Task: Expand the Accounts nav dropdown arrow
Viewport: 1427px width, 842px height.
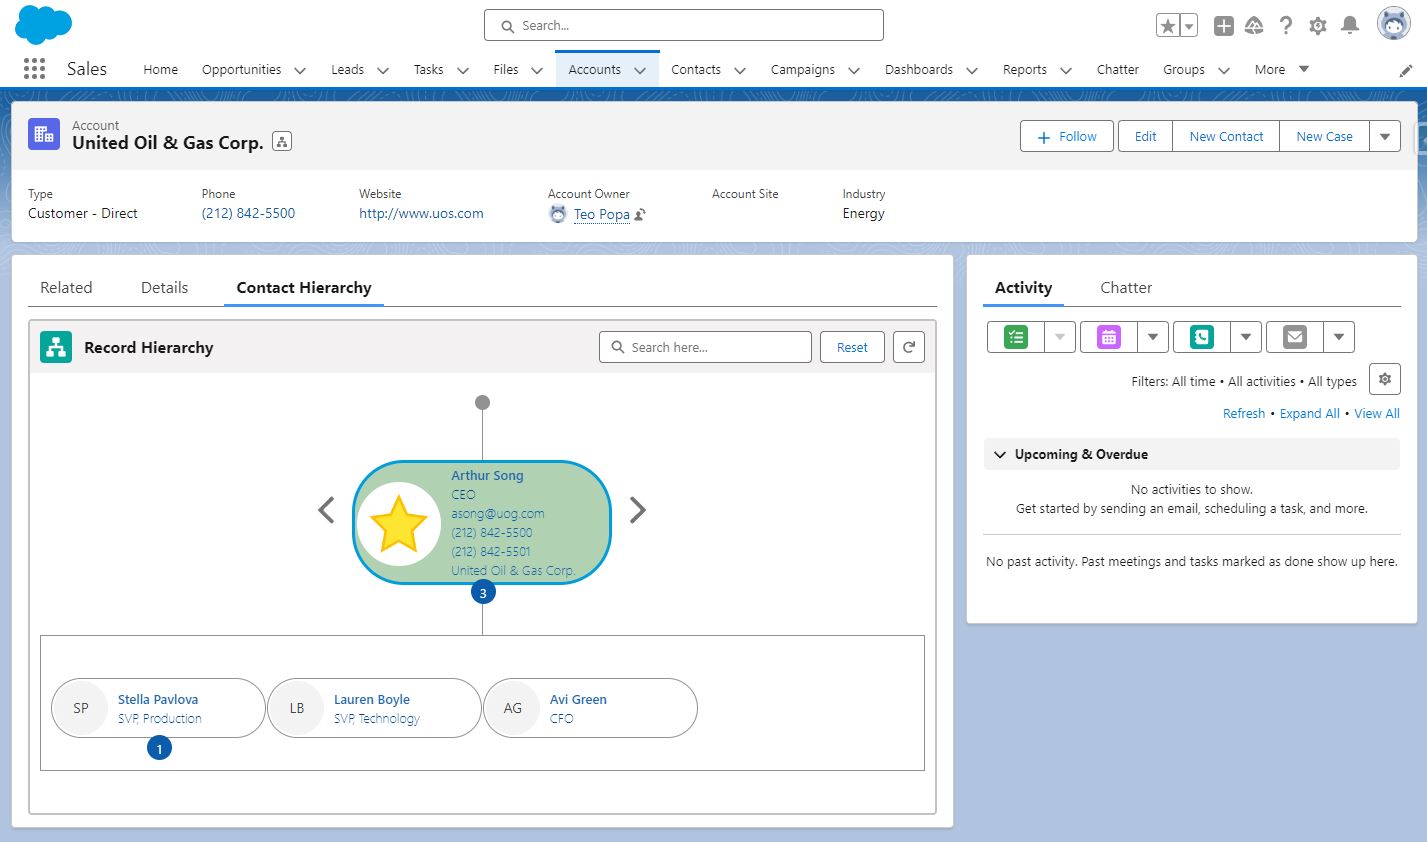Action: point(640,70)
